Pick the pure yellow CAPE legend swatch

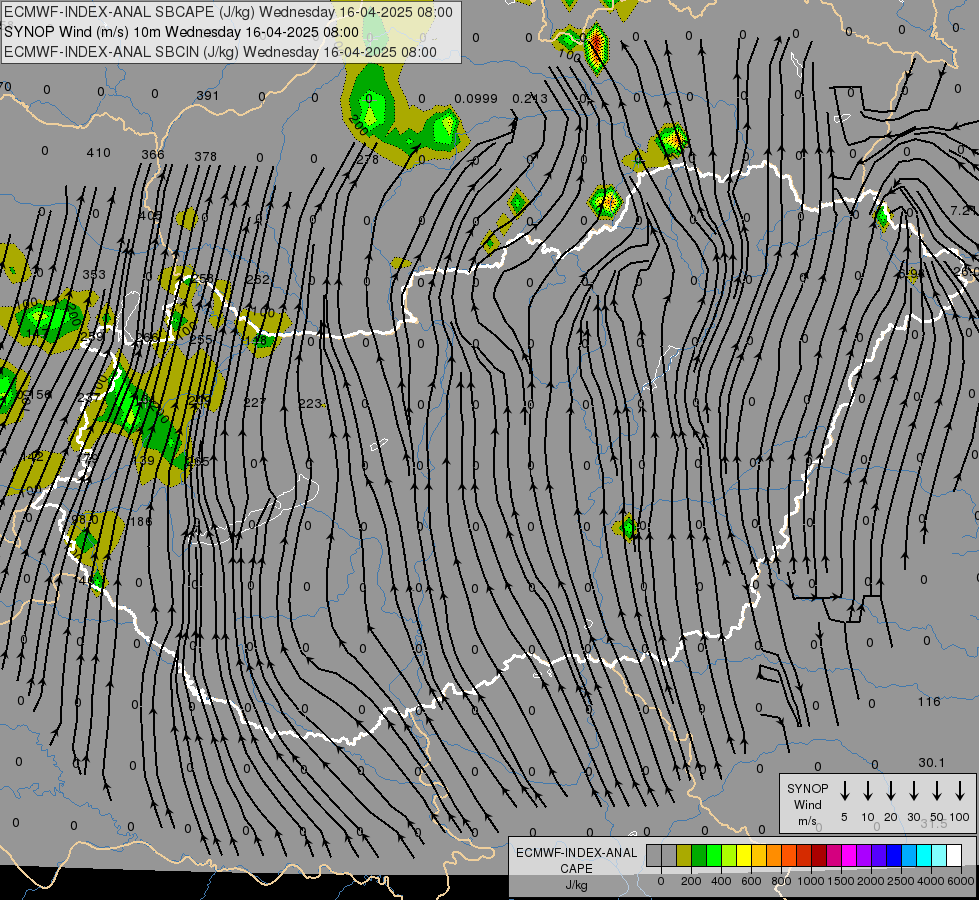coord(744,856)
